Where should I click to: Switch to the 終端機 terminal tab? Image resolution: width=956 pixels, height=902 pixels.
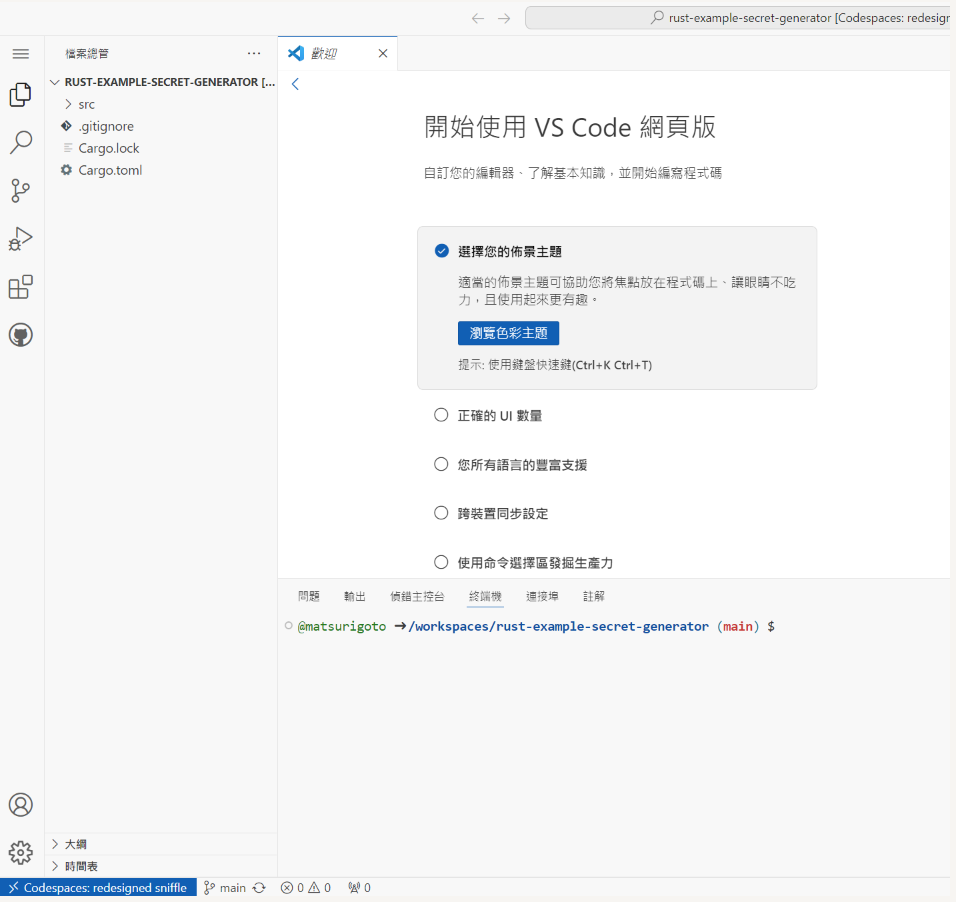coord(485,596)
